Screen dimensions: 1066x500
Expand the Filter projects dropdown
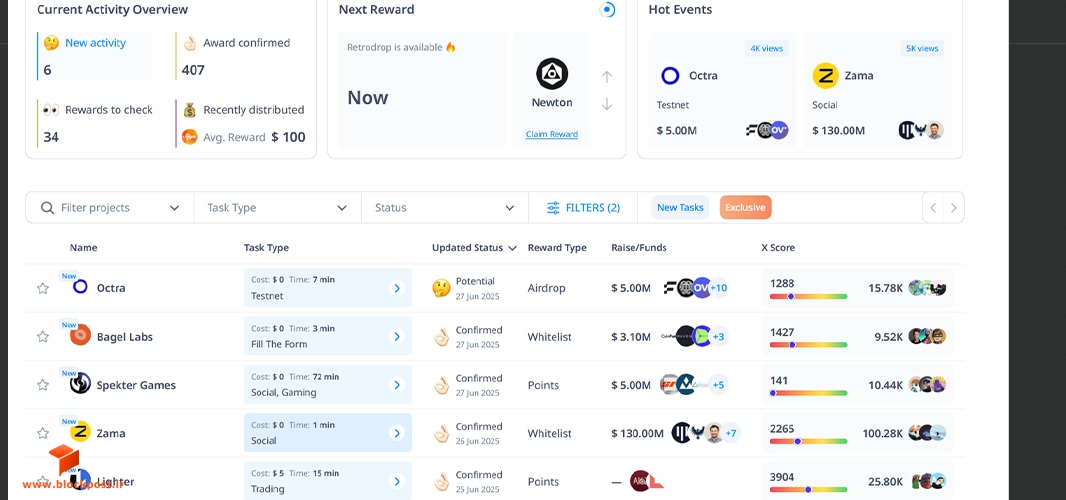click(x=174, y=208)
